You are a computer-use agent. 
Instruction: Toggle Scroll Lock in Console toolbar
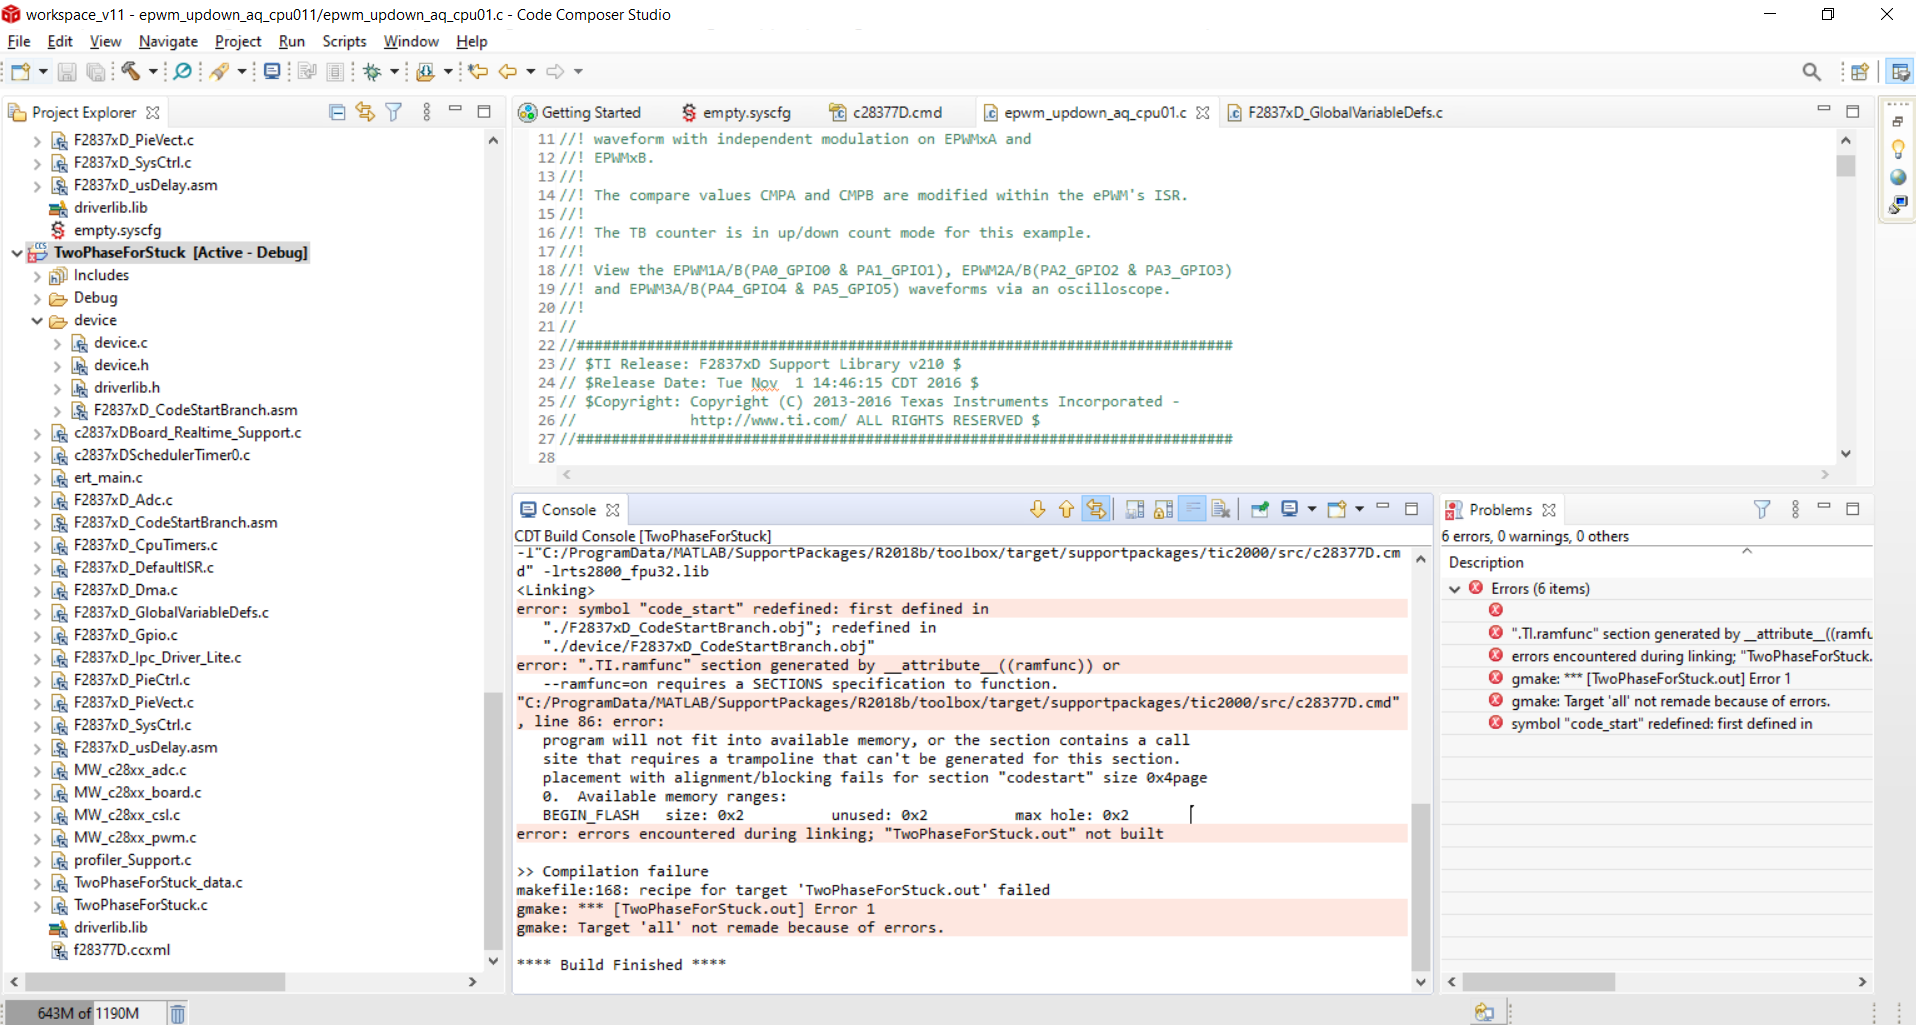(x=1163, y=509)
